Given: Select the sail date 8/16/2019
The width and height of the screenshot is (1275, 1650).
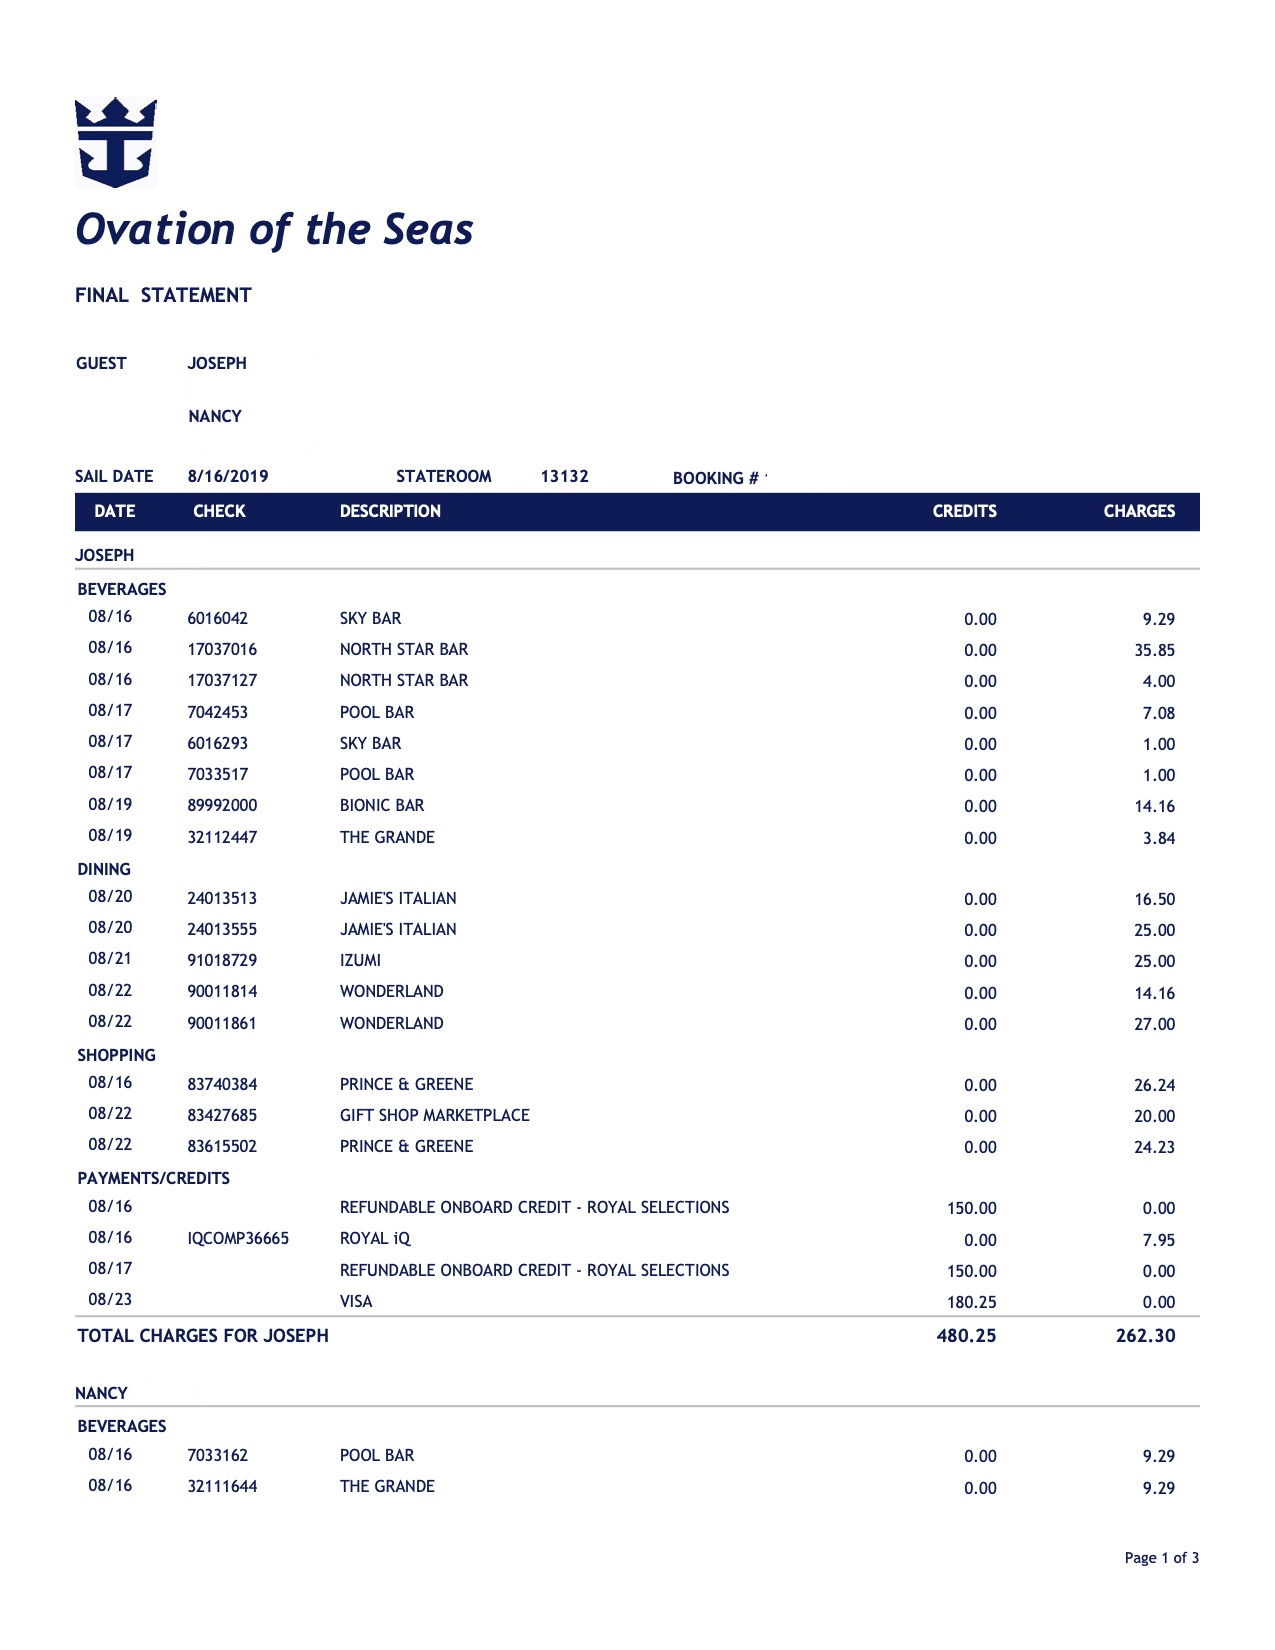Looking at the screenshot, I should click(x=228, y=476).
